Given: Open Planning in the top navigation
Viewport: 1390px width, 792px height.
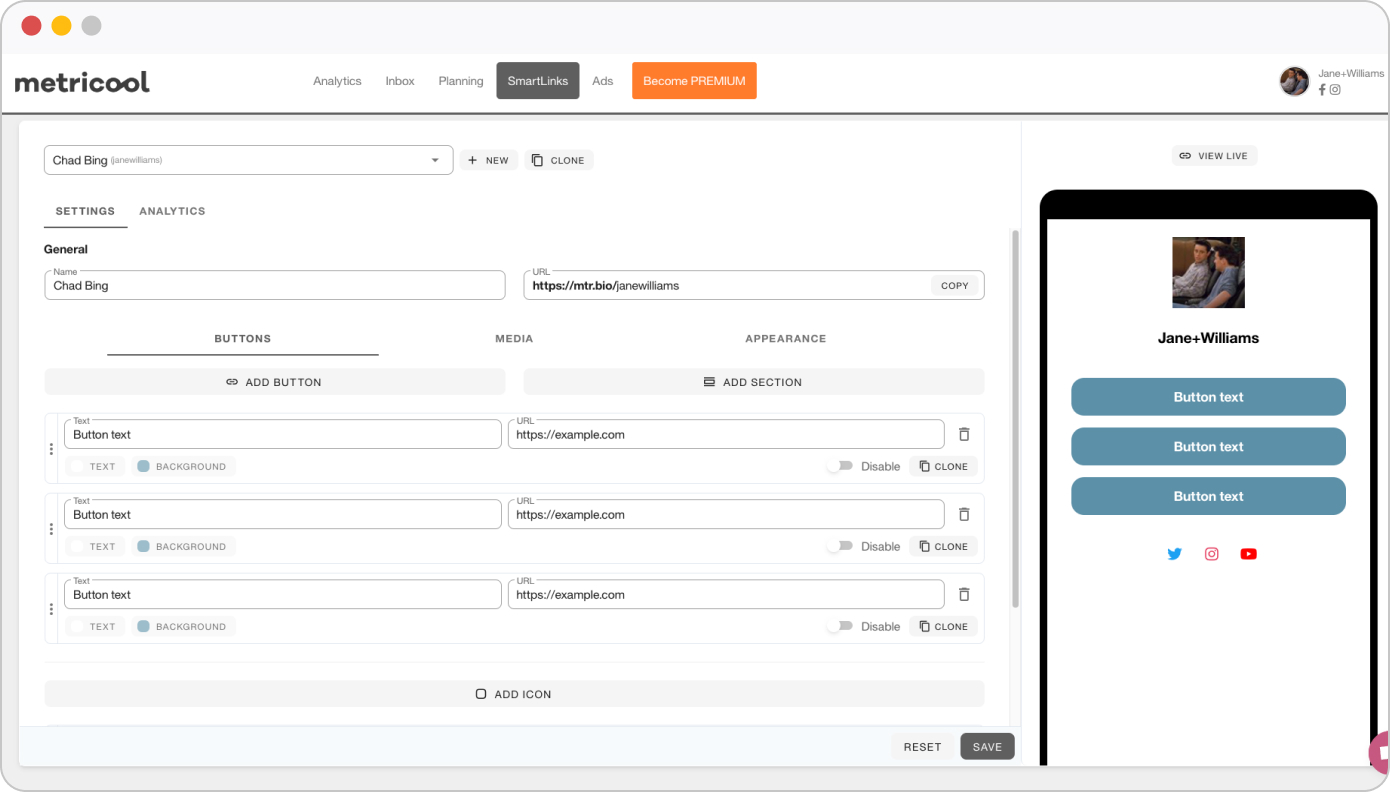Looking at the screenshot, I should [461, 81].
